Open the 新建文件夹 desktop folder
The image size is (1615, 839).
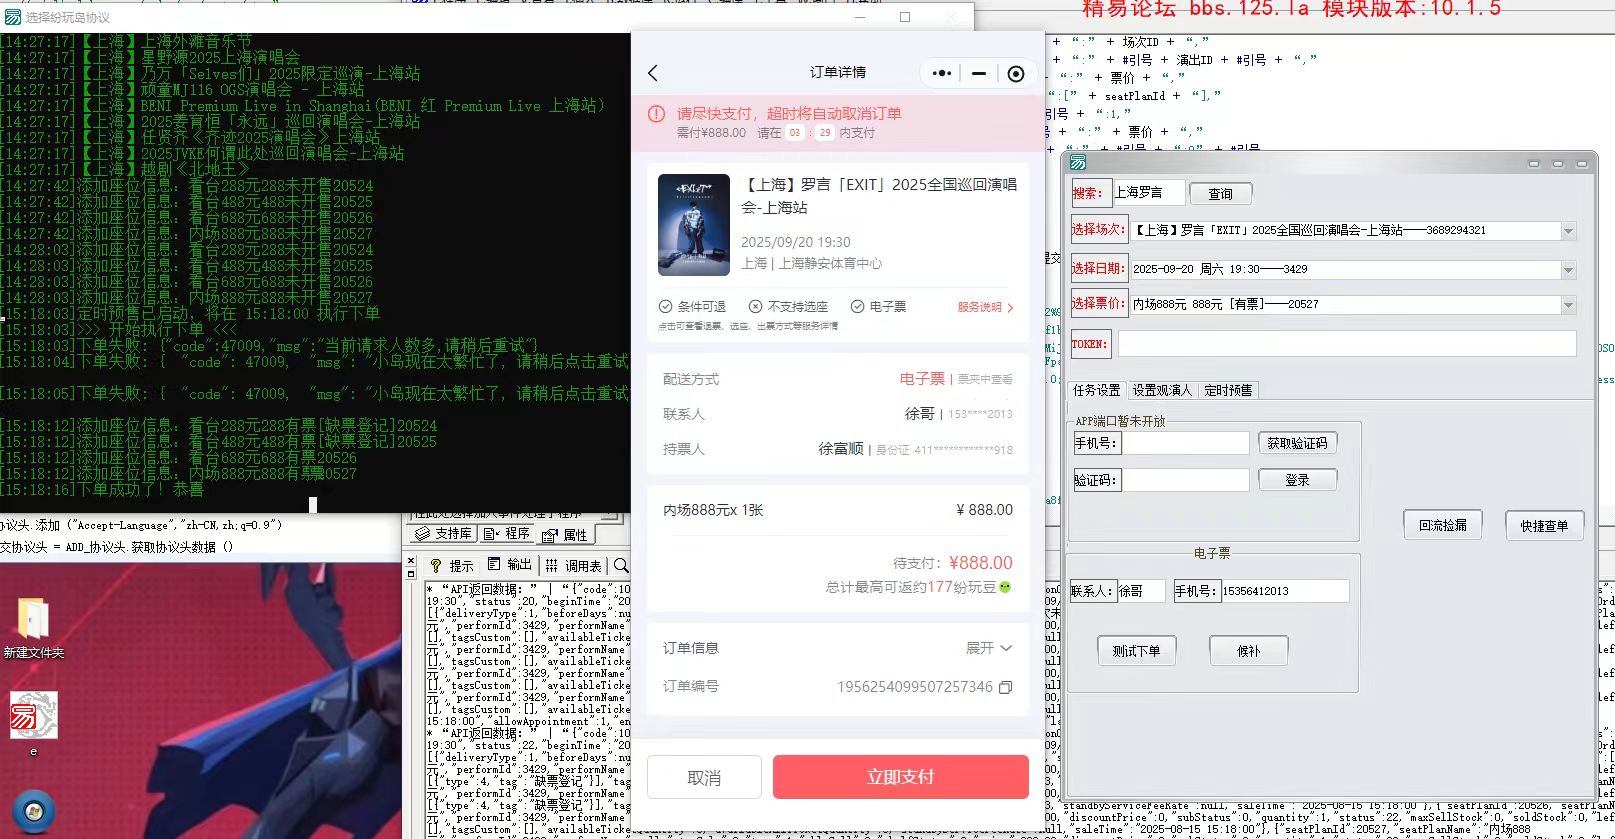click(x=33, y=629)
